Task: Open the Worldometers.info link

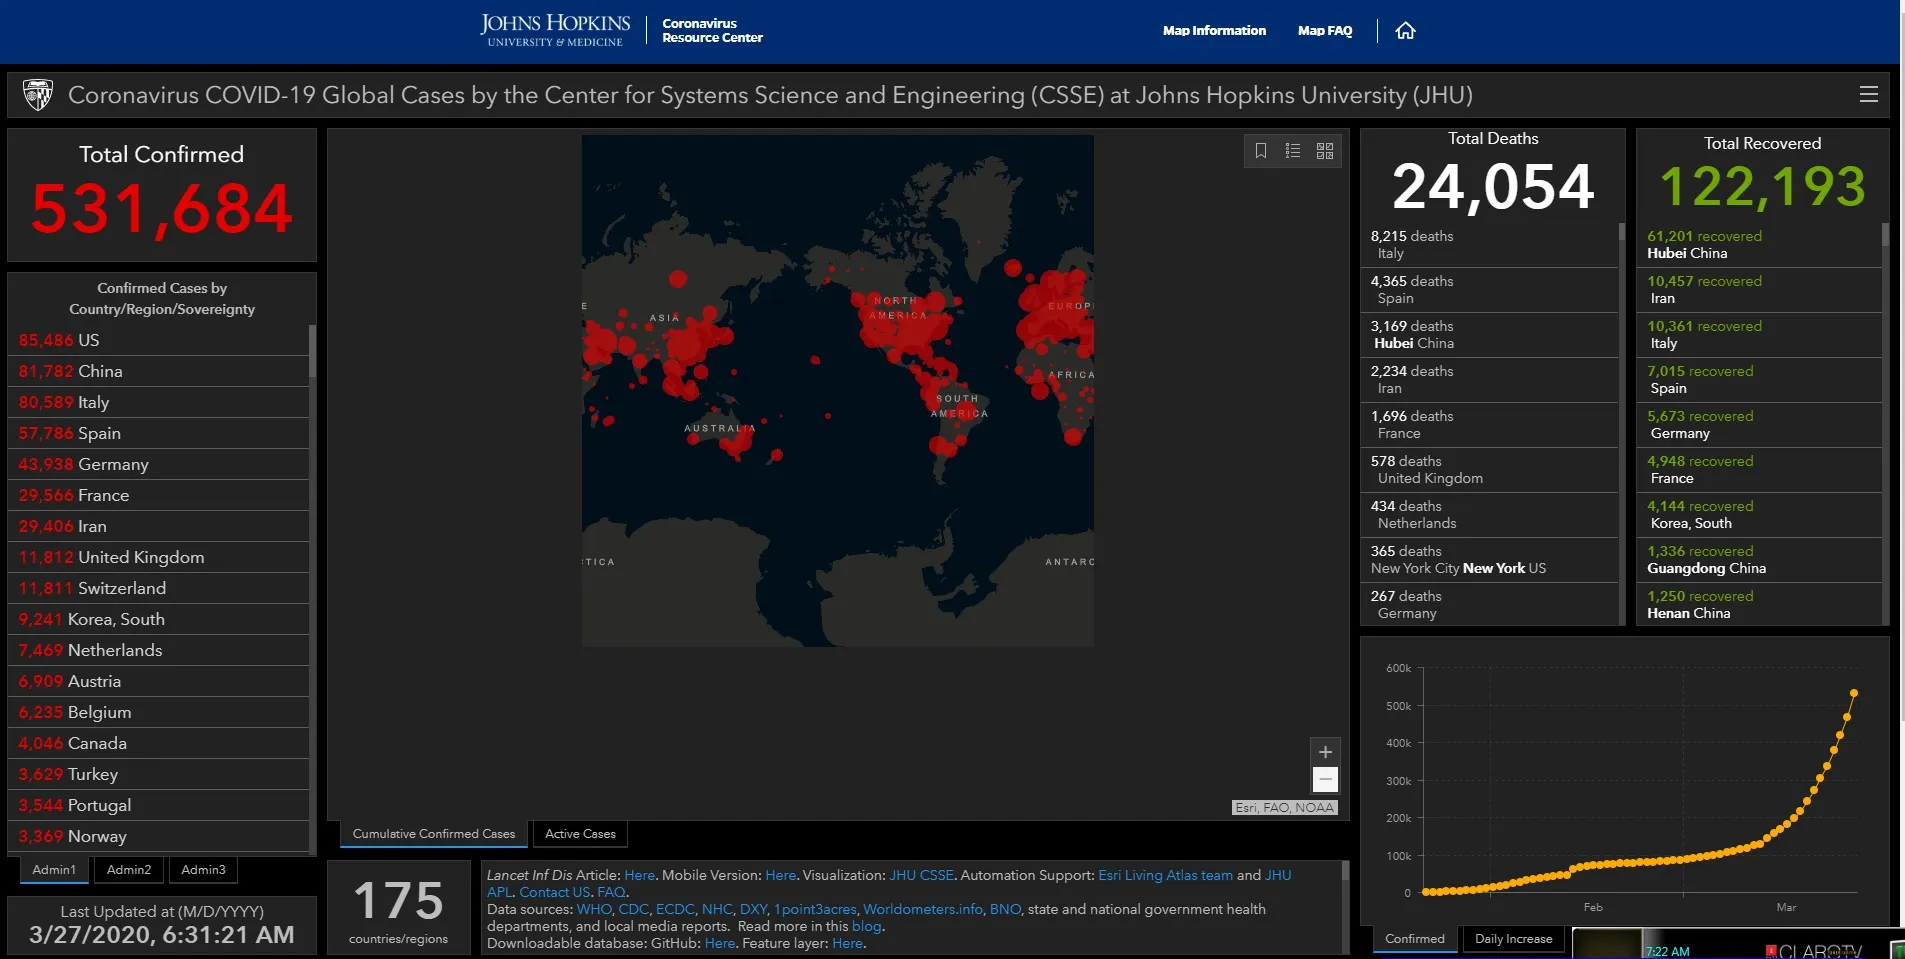Action: click(923, 909)
